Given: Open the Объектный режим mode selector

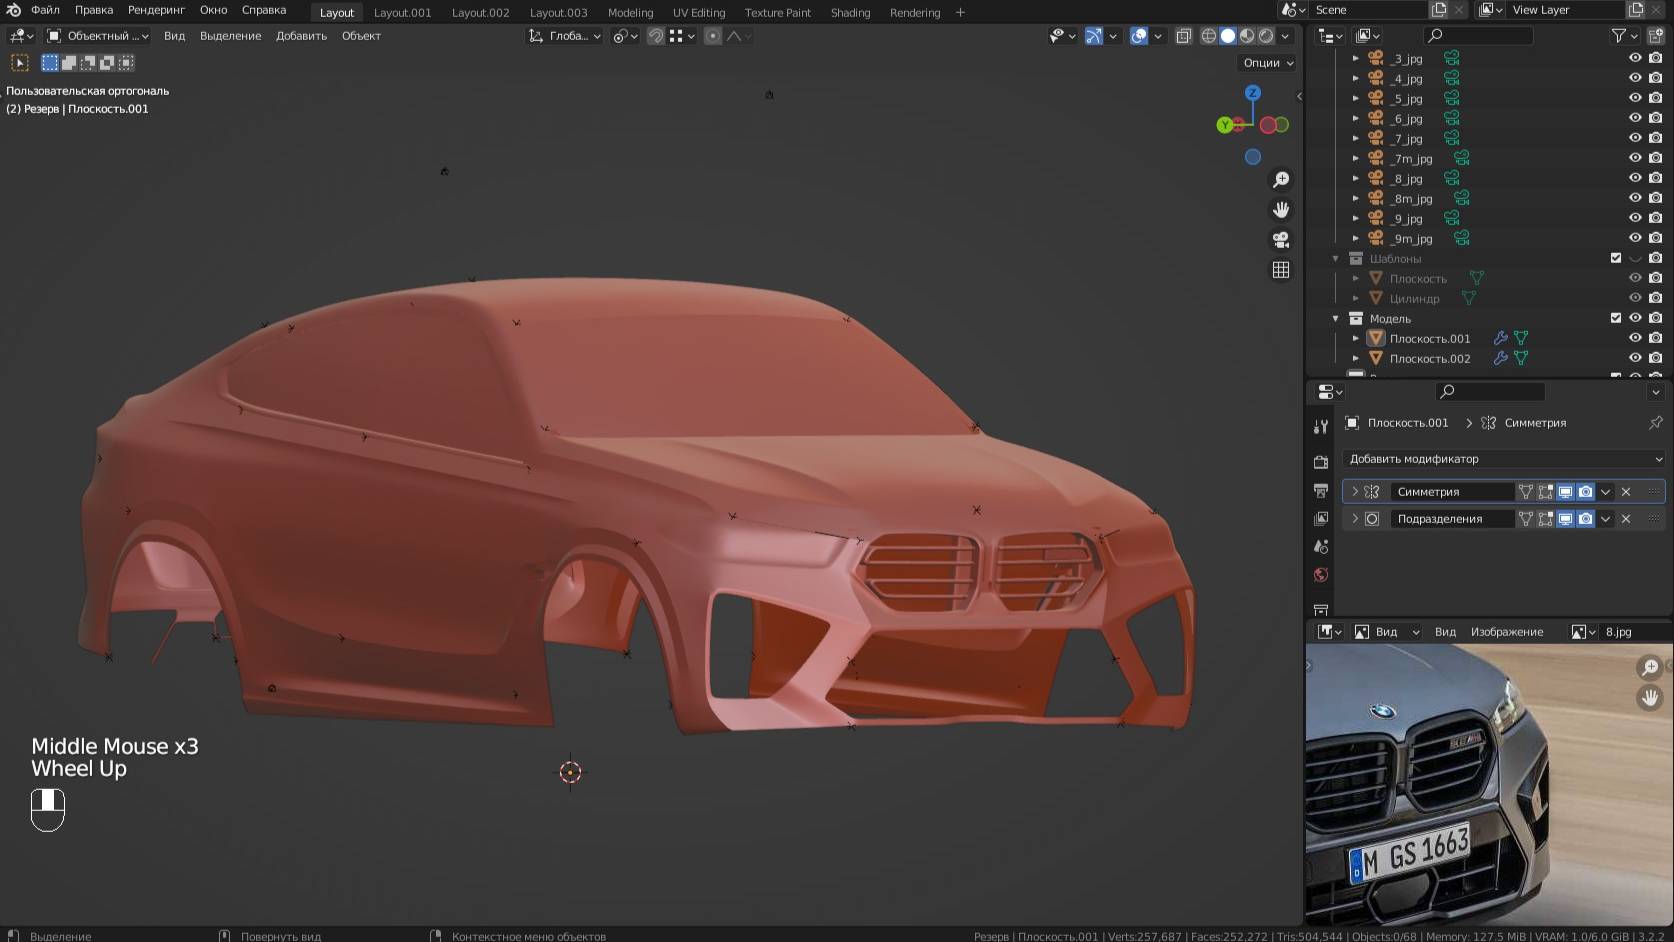Looking at the screenshot, I should click(x=95, y=35).
